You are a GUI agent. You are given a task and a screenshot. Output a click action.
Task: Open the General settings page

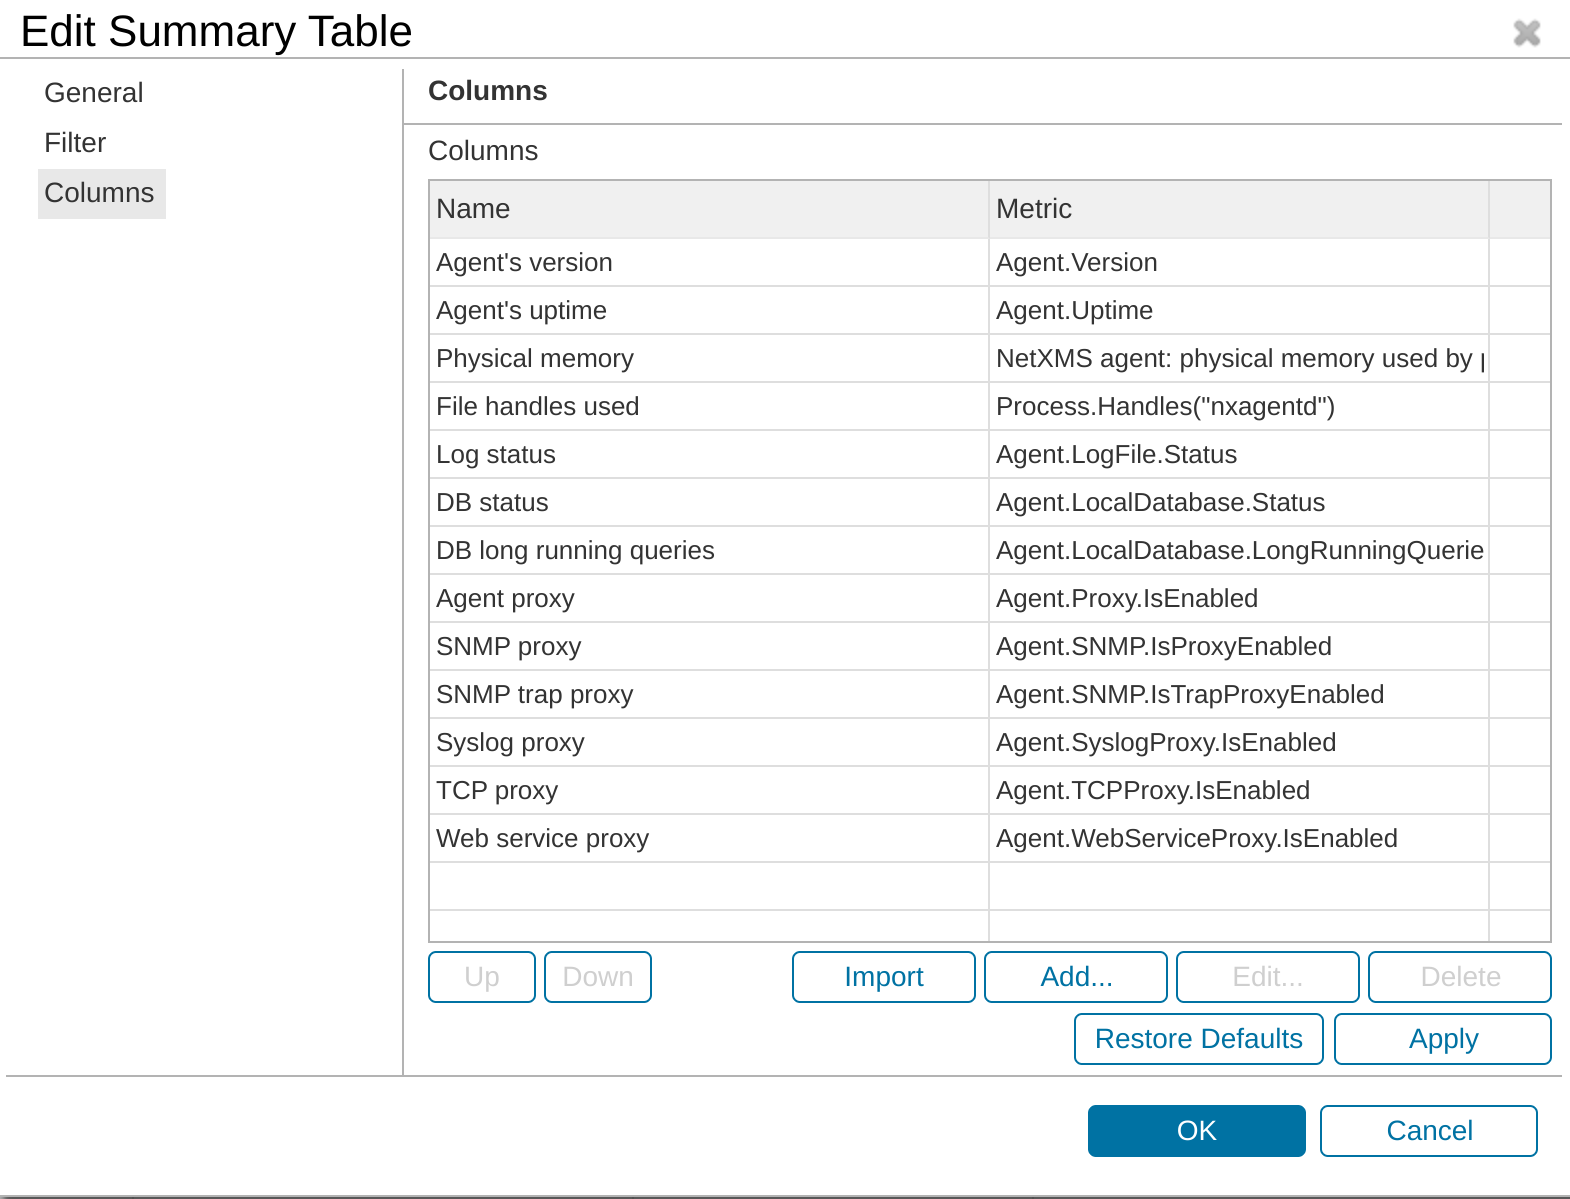click(94, 93)
